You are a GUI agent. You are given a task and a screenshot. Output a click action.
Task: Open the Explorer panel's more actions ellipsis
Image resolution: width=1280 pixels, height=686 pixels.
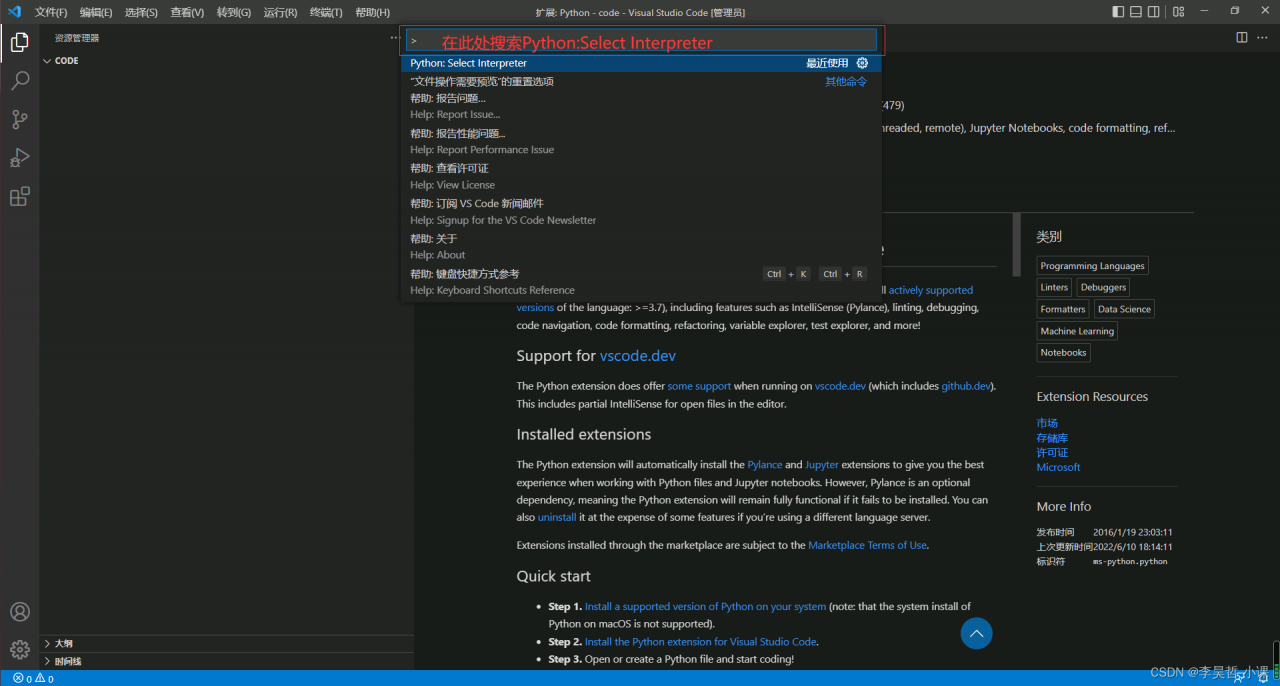394,37
